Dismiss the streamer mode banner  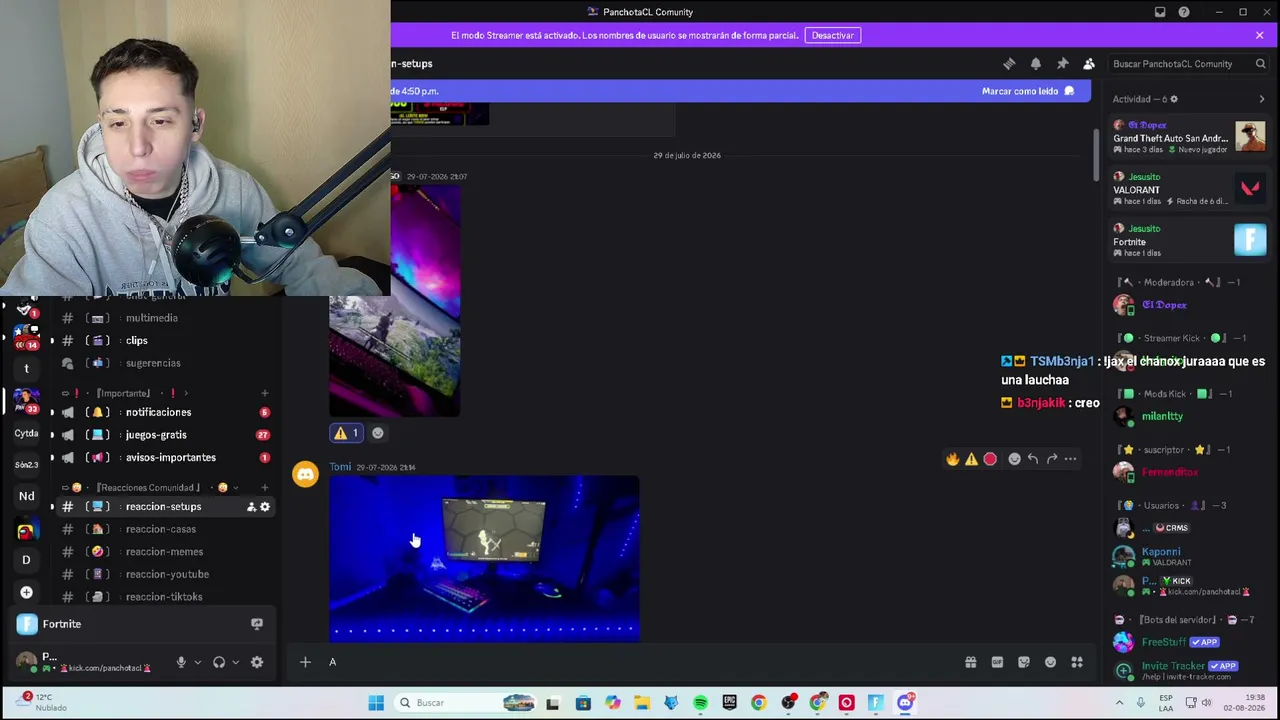click(1259, 35)
